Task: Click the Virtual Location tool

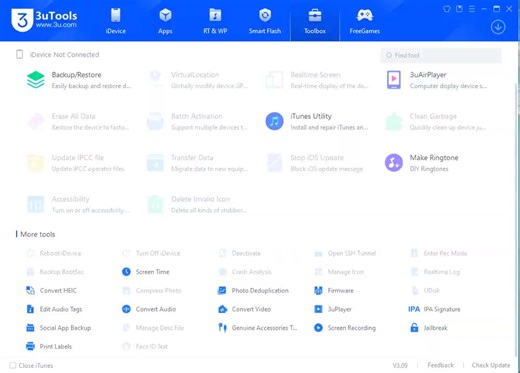Action: coord(199,80)
